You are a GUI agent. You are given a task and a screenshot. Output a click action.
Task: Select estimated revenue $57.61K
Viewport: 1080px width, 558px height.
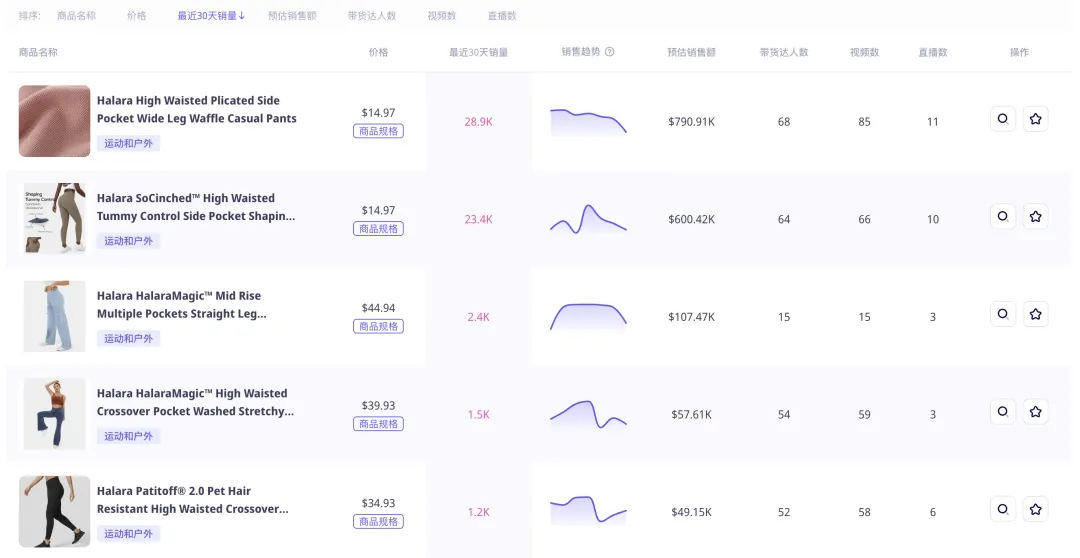pyautogui.click(x=692, y=415)
